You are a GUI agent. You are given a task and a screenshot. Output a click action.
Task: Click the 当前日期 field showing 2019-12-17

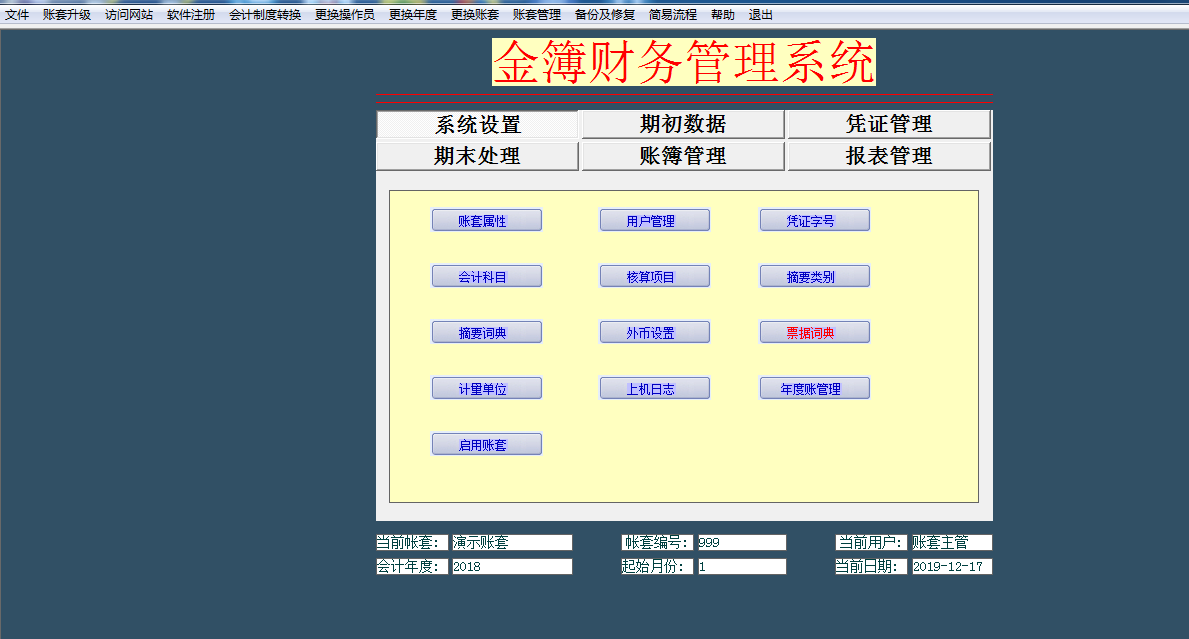(x=952, y=566)
